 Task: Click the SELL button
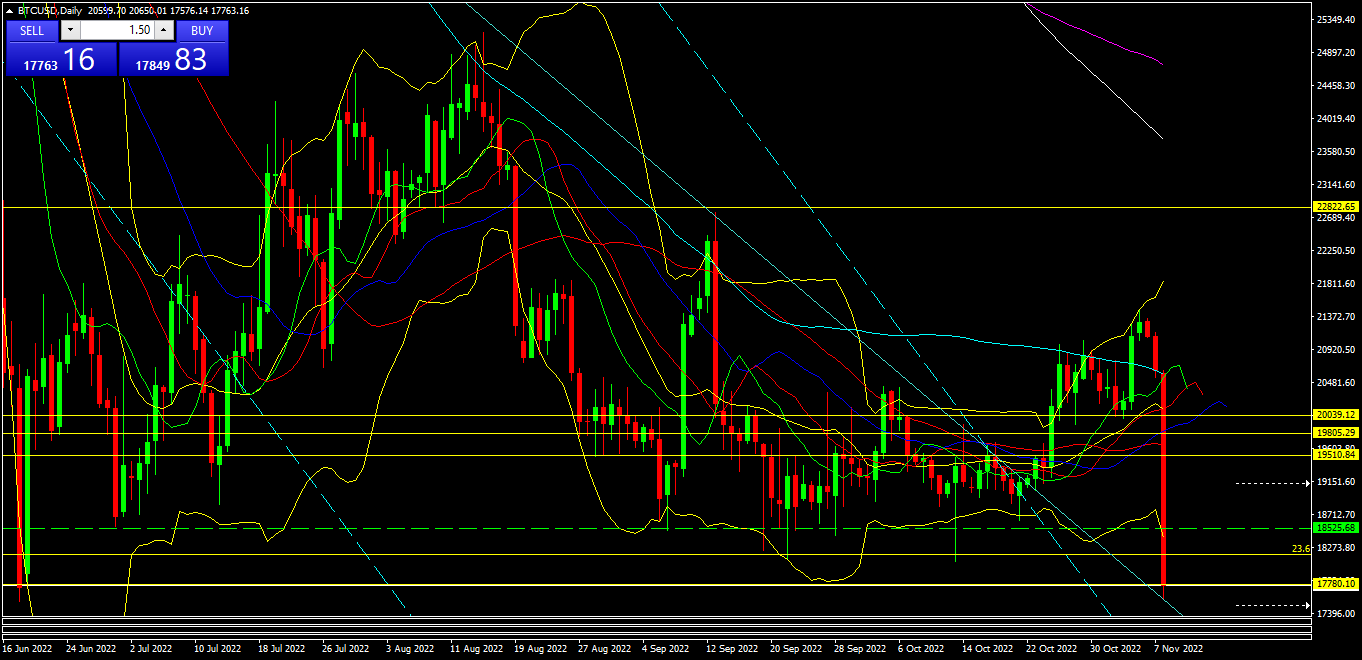[32, 30]
